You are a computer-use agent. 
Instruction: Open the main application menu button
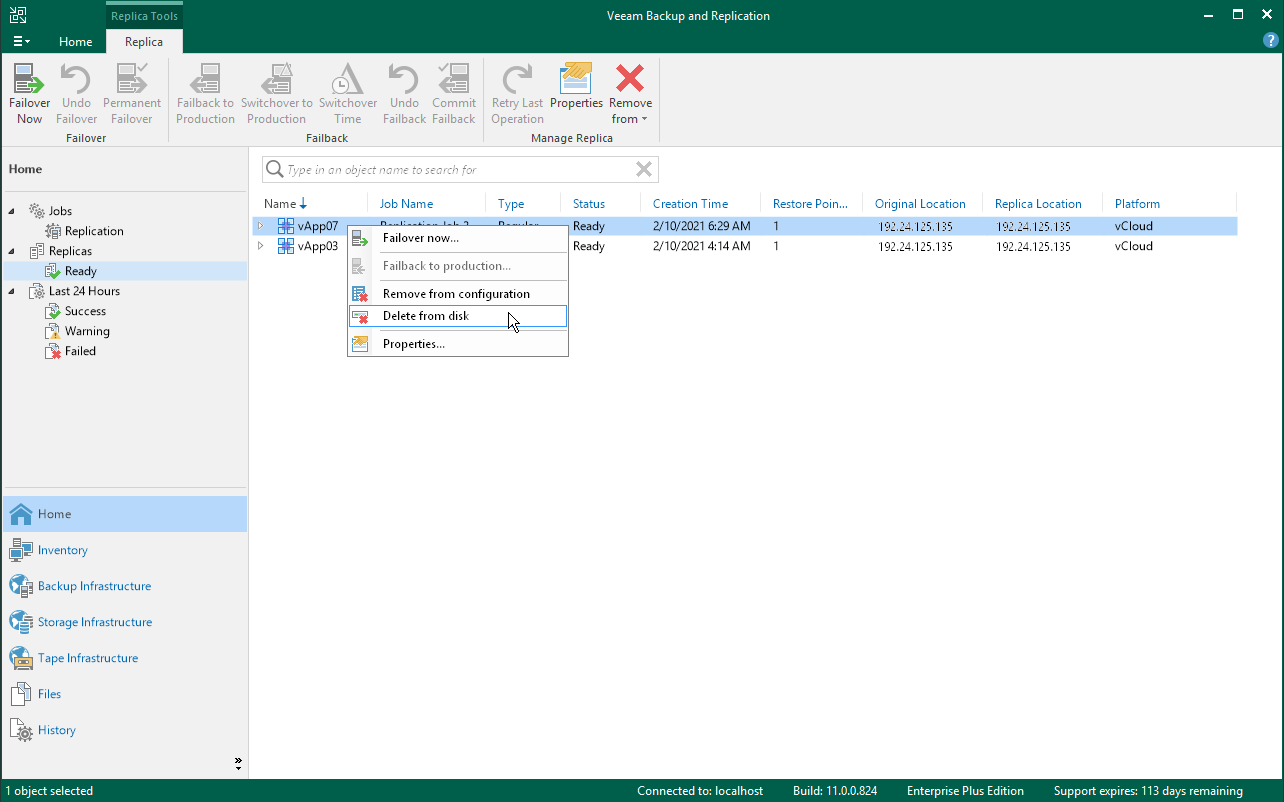[x=21, y=42]
